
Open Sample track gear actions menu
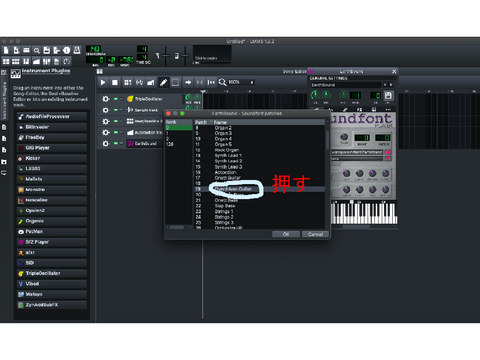click(x=106, y=110)
